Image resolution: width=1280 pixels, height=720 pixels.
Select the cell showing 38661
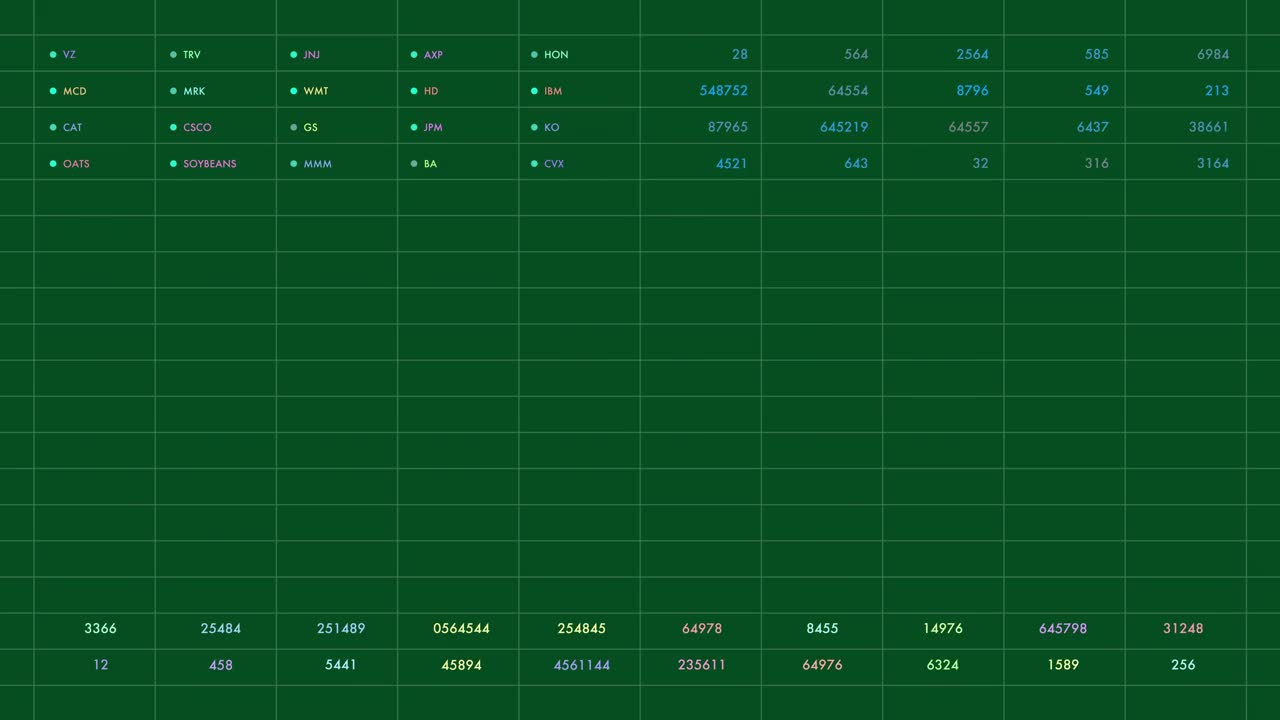point(1185,126)
